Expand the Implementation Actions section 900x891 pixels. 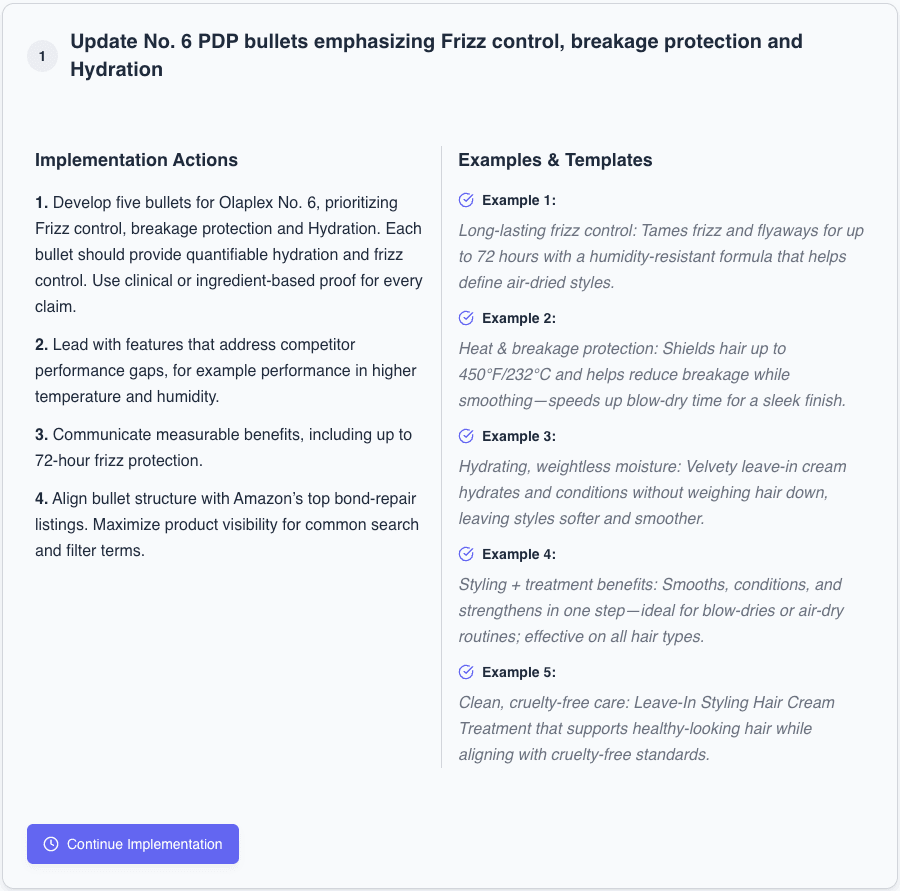(136, 159)
